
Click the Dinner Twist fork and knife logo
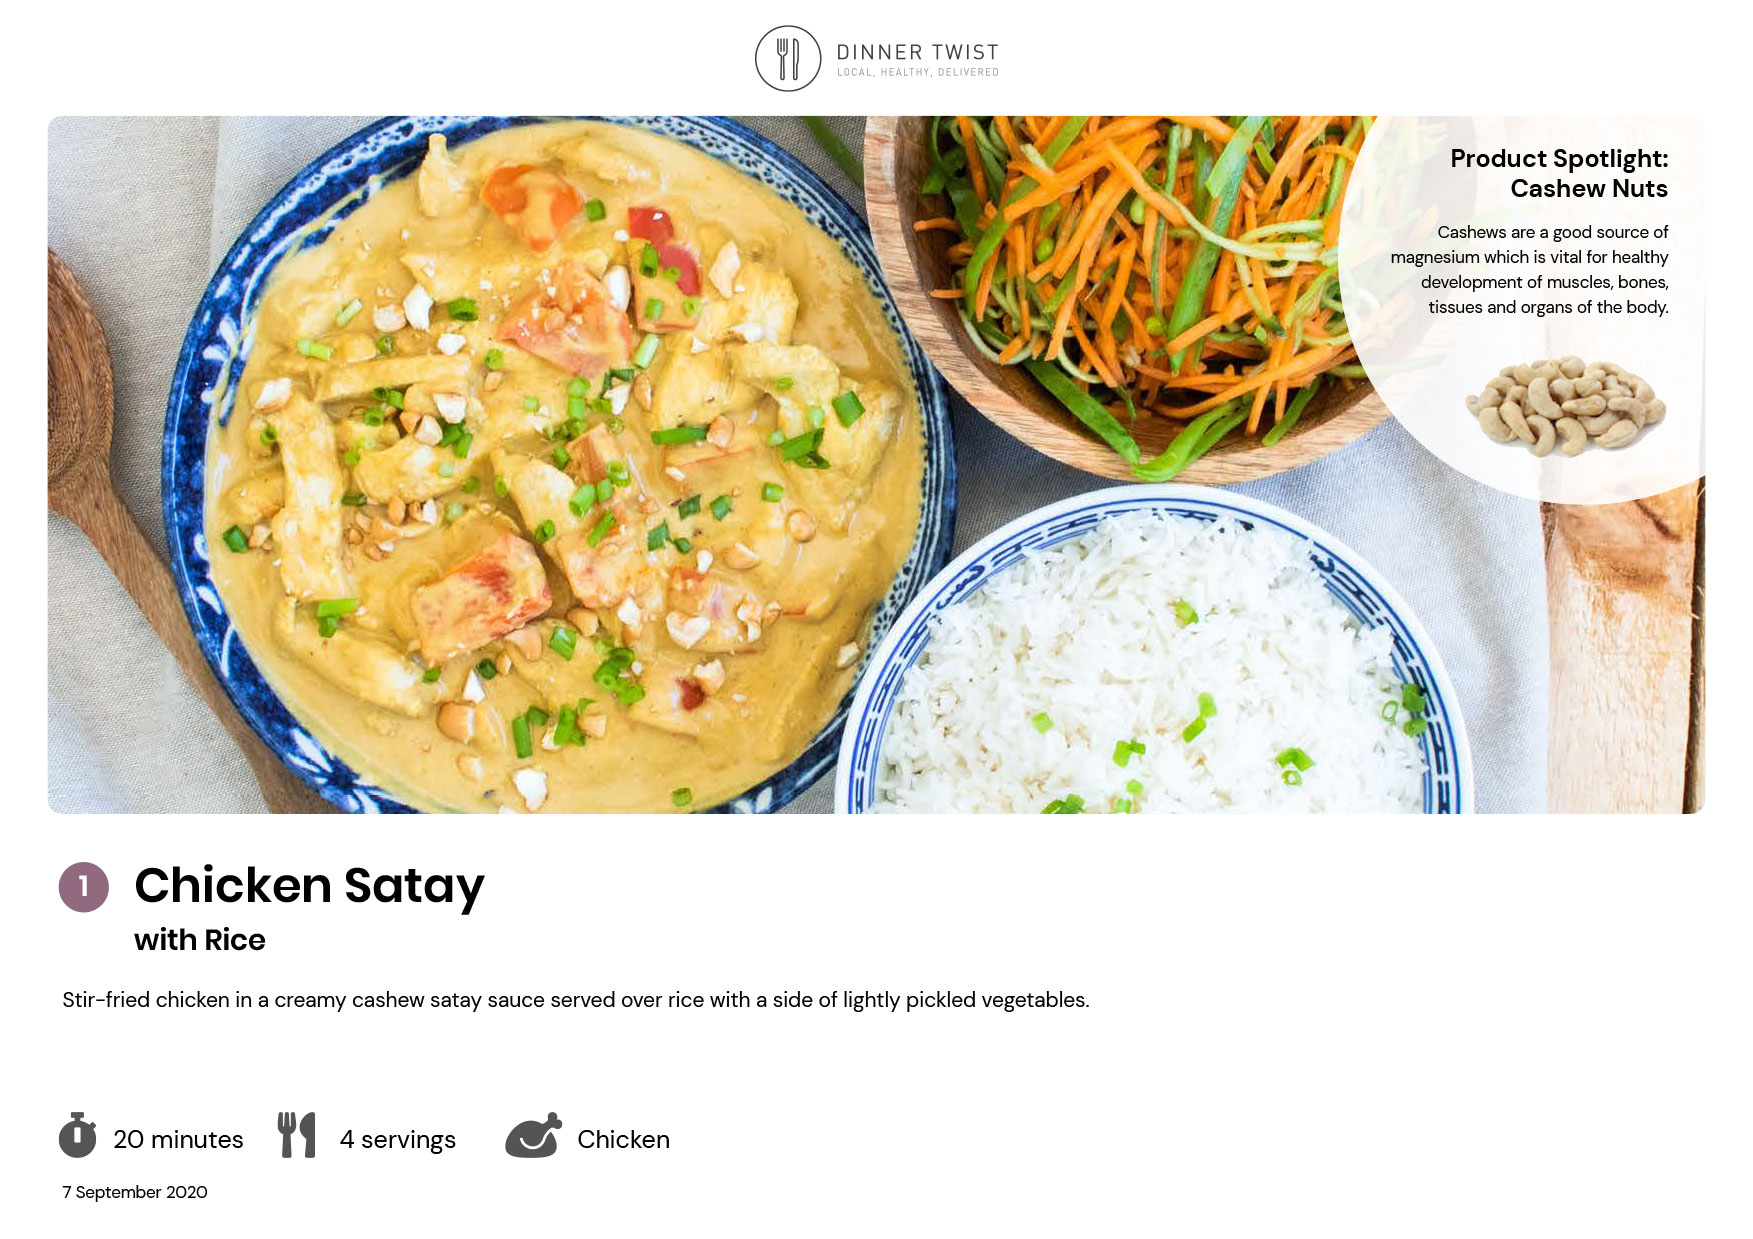pyautogui.click(x=788, y=59)
